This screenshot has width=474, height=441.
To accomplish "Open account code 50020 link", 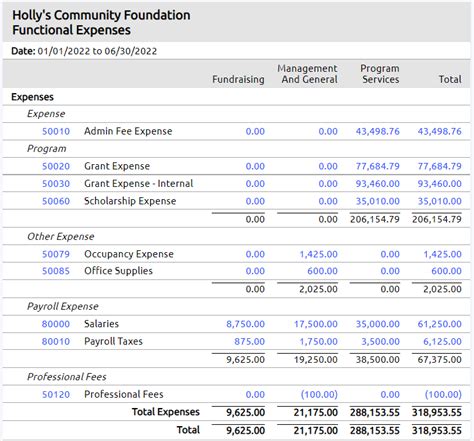I will (56, 166).
